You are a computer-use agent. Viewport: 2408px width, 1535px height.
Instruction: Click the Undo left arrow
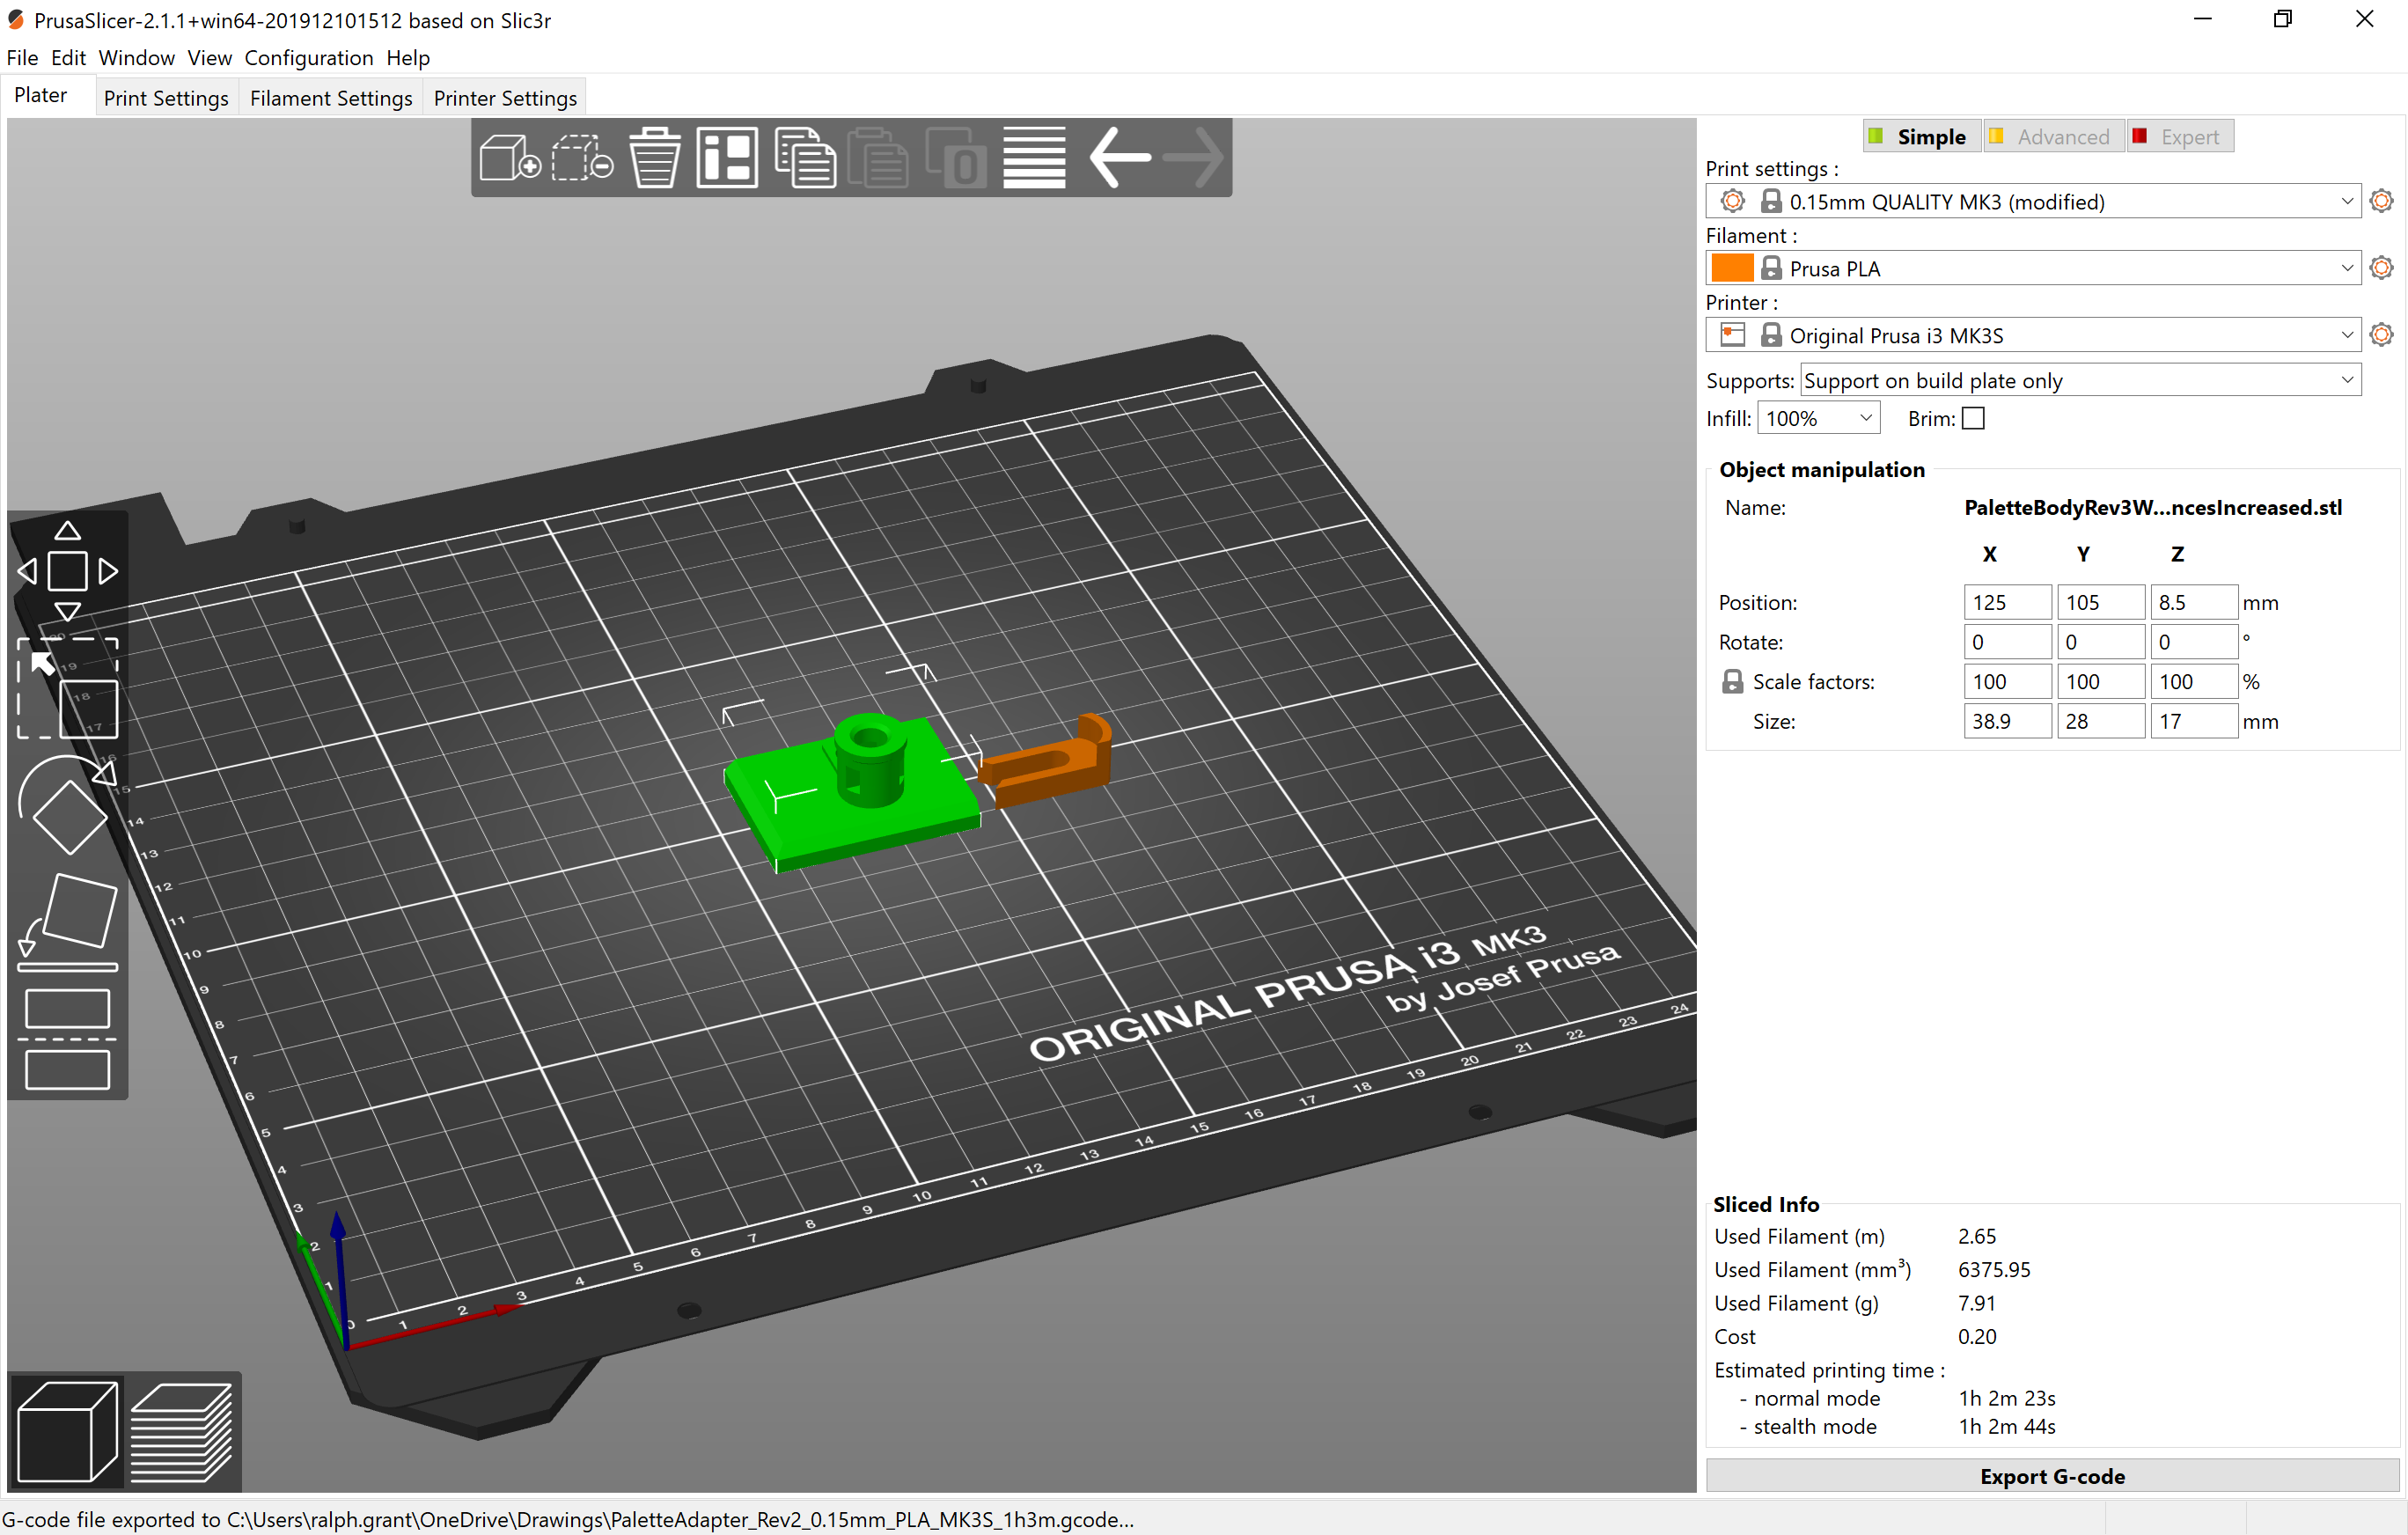pos(1119,157)
